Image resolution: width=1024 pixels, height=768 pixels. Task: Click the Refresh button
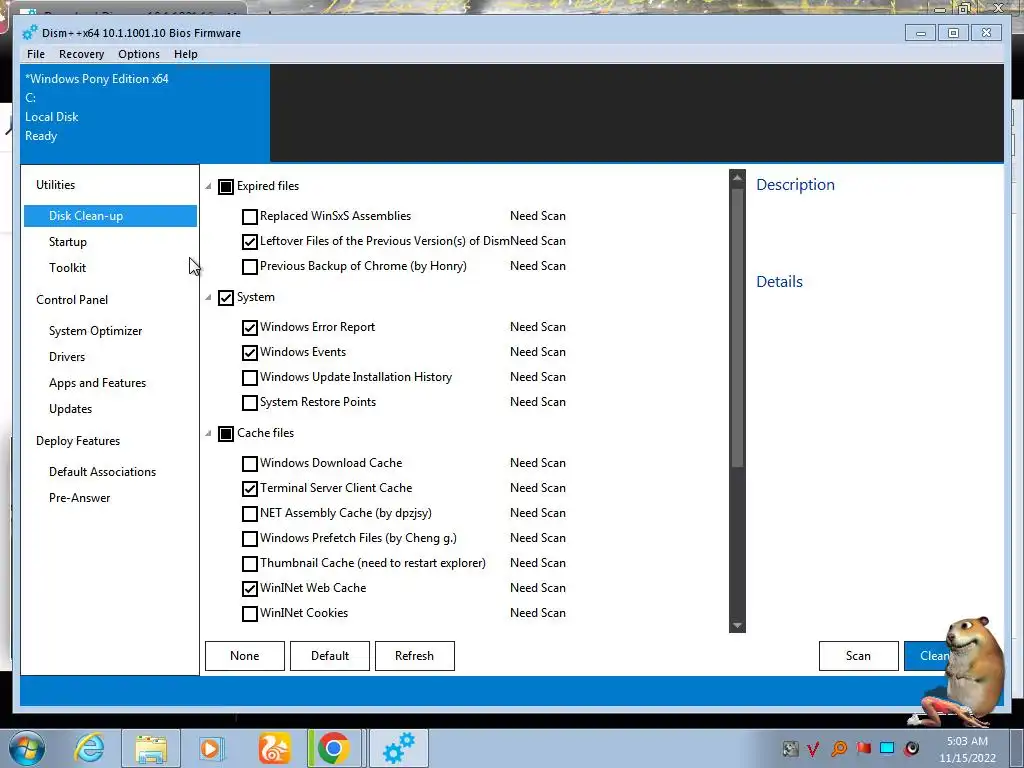415,656
